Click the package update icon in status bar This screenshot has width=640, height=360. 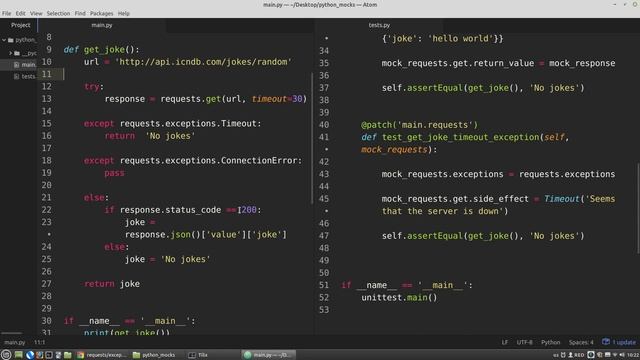pyautogui.click(x=606, y=342)
